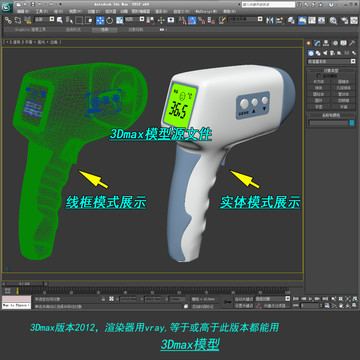Toggle the selection lock icon
360x360 pixels.
tap(103, 299)
